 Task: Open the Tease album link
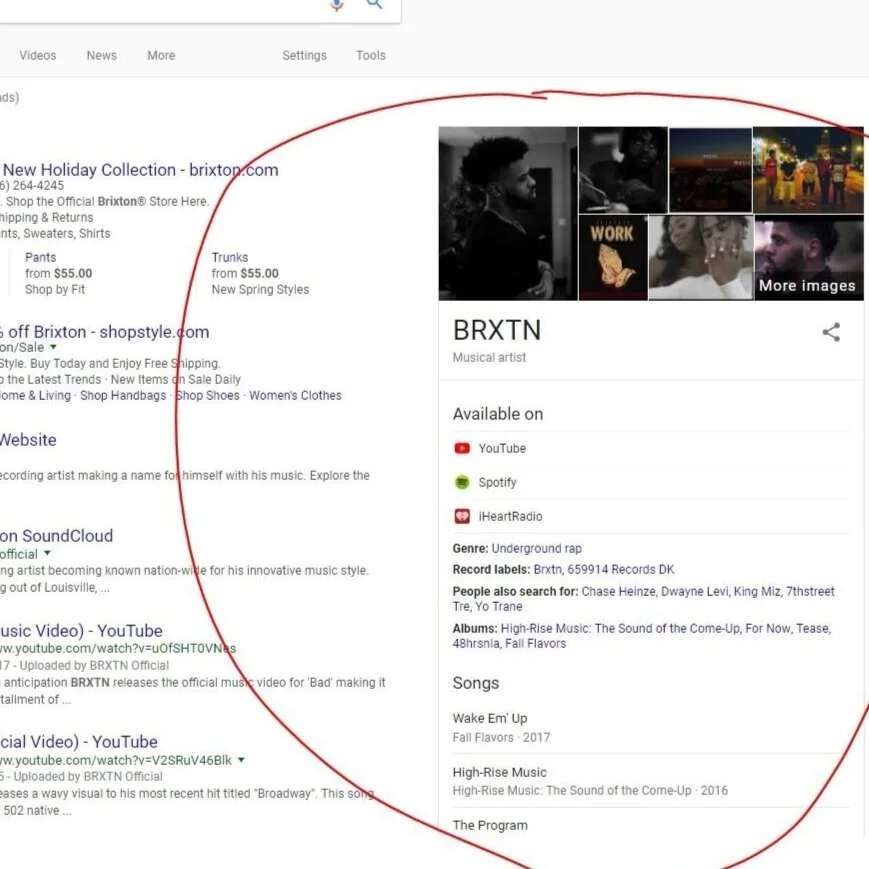812,628
